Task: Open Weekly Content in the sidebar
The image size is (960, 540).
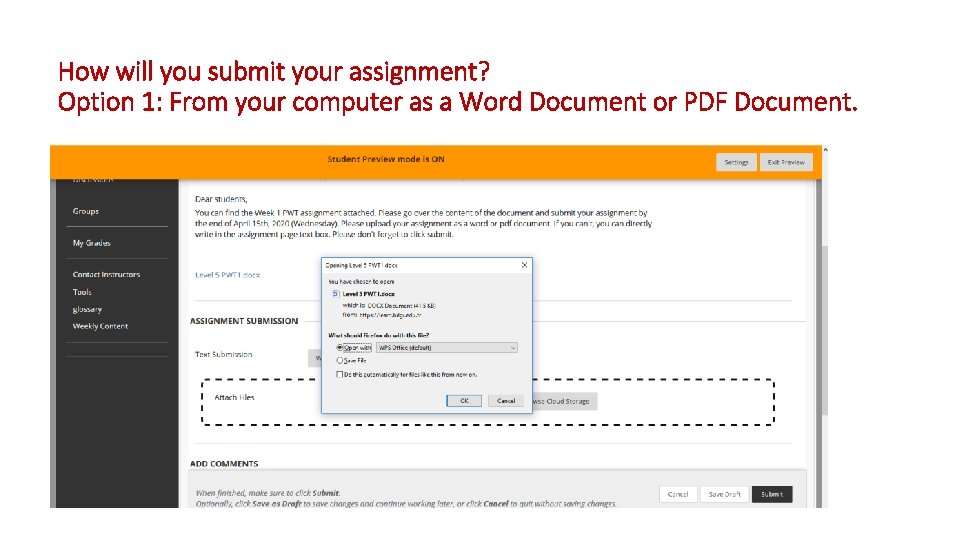Action: [x=100, y=326]
